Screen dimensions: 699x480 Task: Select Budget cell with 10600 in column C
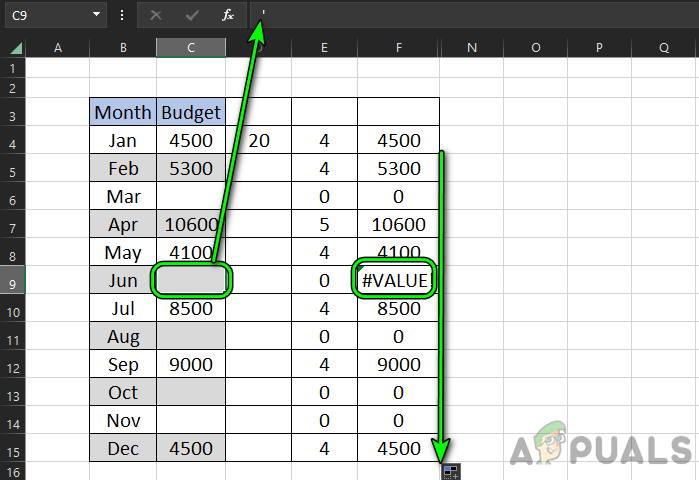pyautogui.click(x=191, y=224)
